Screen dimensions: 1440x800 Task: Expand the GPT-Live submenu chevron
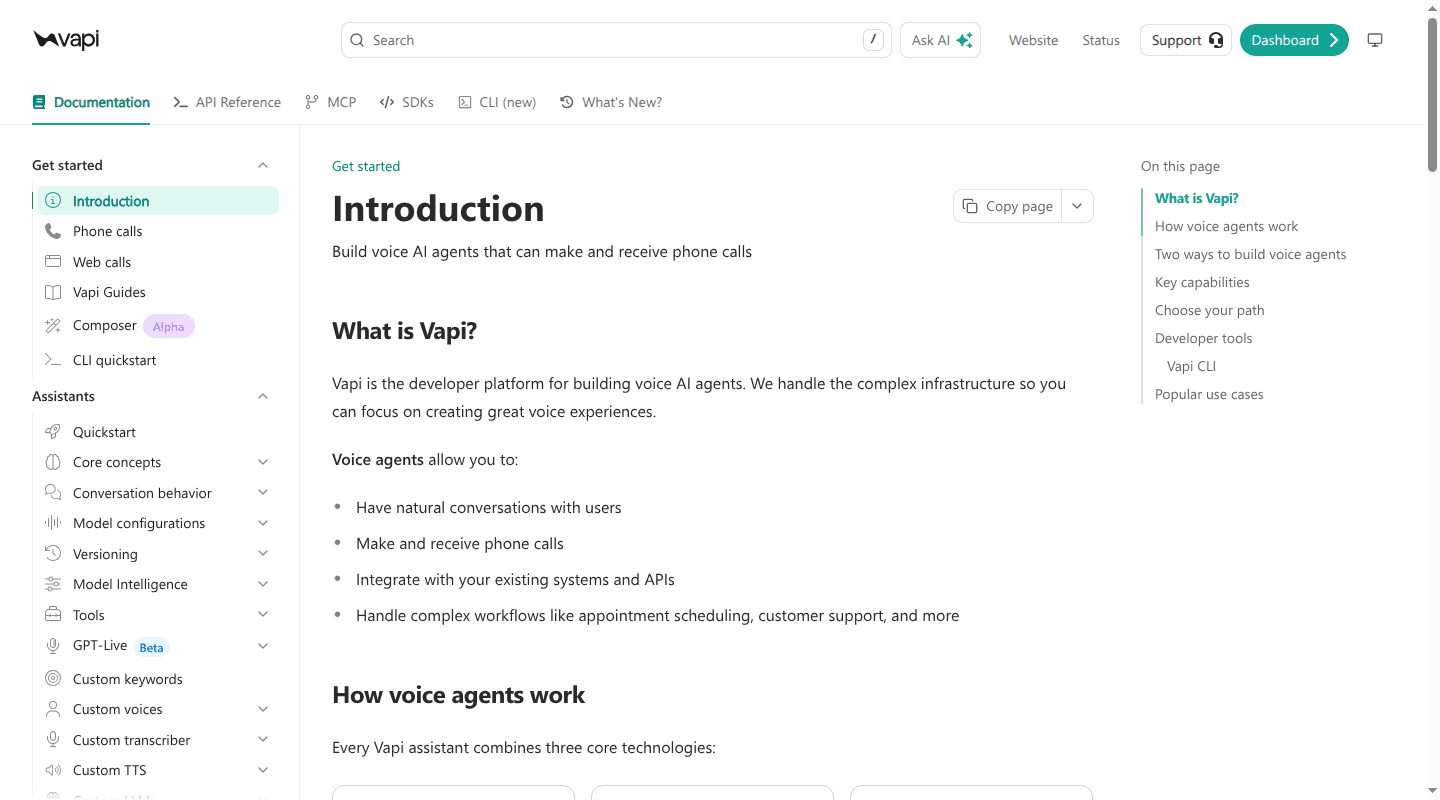point(263,646)
